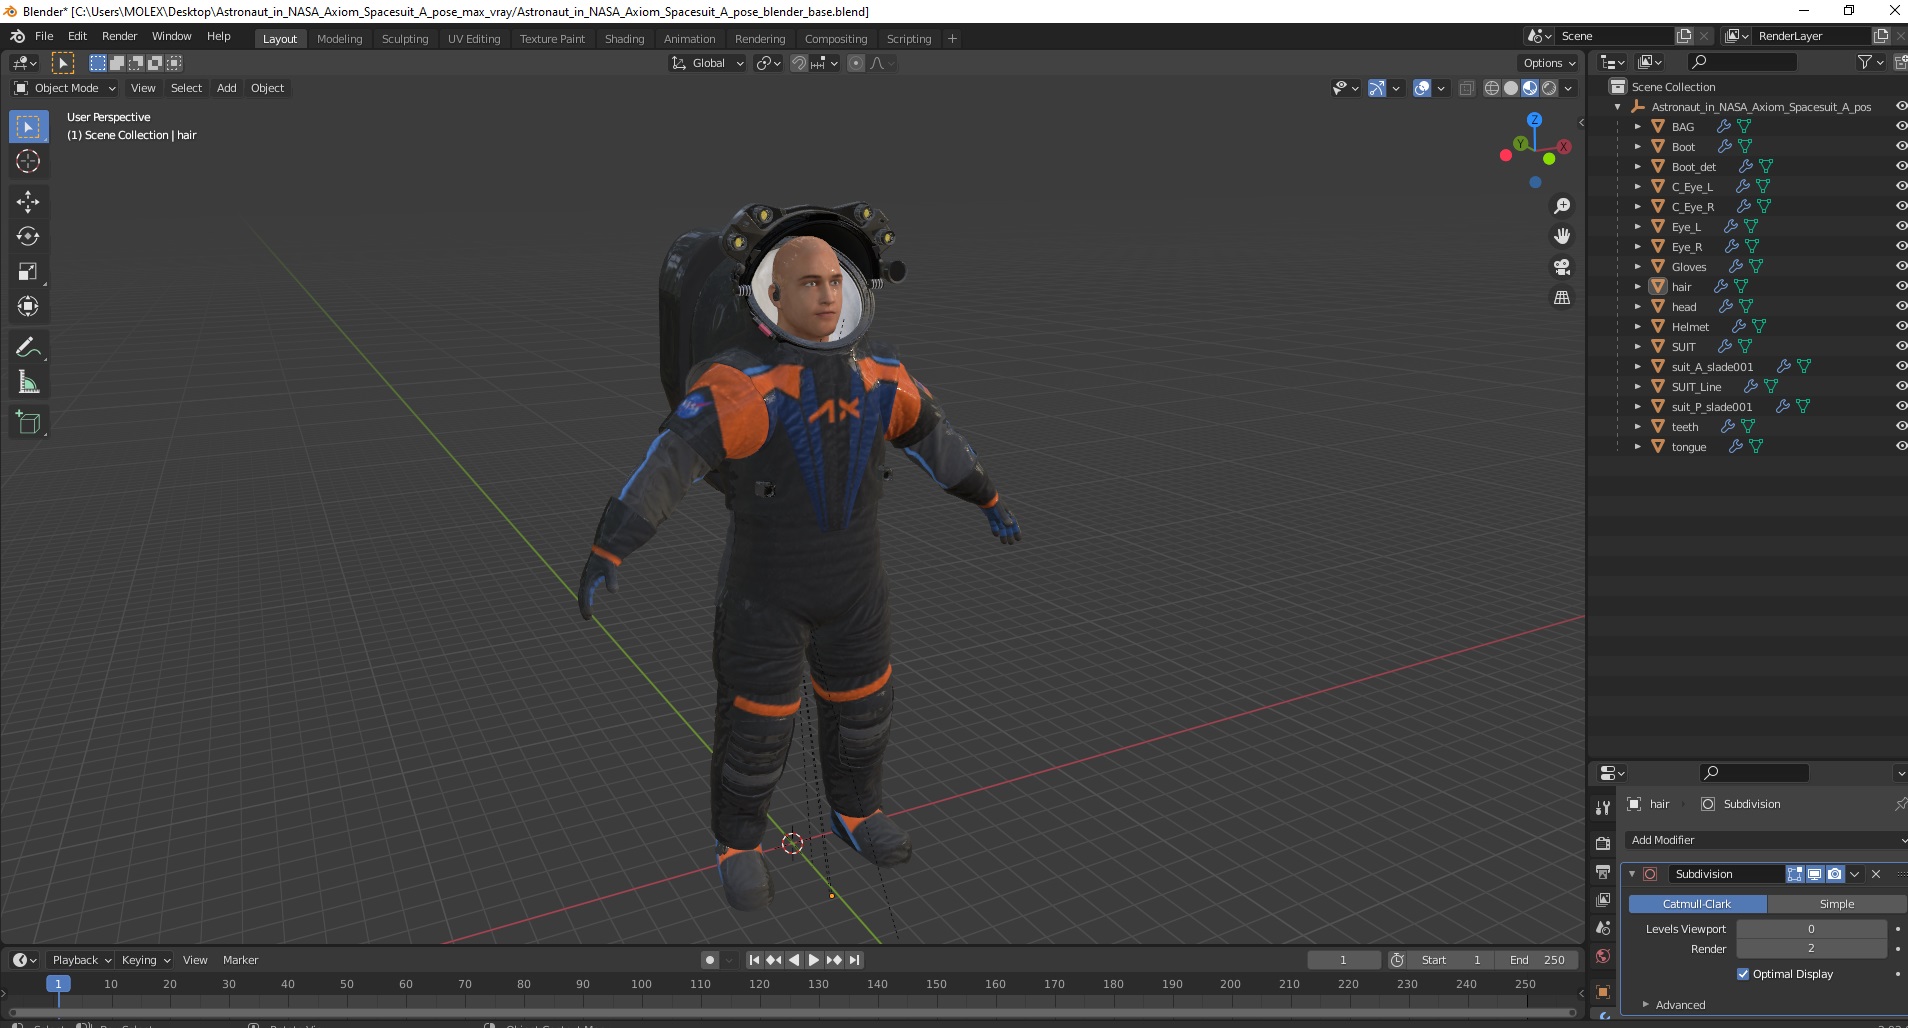
Task: Toggle snapping magnet icon
Action: pos(798,63)
